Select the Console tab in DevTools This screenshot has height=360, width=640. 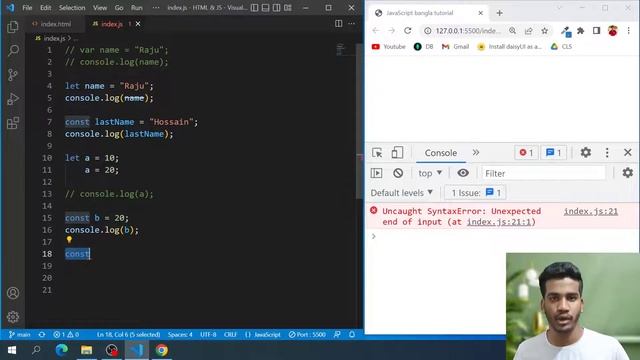440,153
